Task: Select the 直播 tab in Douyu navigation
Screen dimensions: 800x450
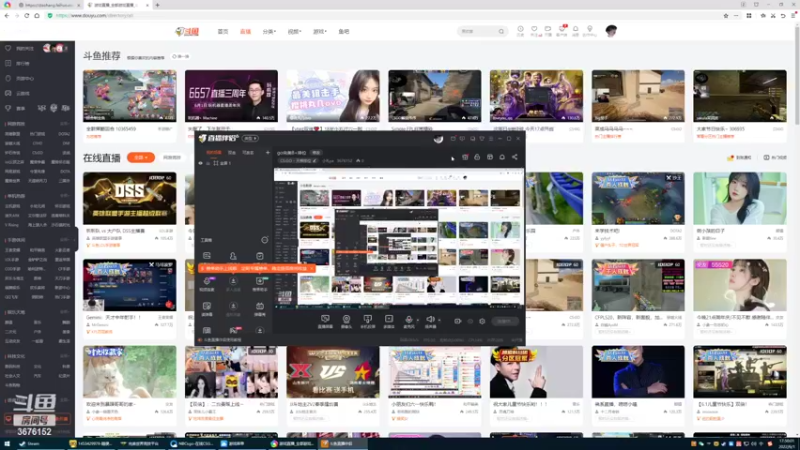Action: pos(245,32)
